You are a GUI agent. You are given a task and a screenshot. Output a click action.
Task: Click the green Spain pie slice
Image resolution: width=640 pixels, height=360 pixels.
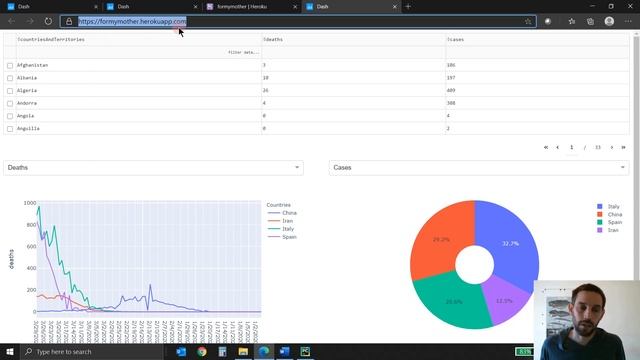click(x=455, y=302)
